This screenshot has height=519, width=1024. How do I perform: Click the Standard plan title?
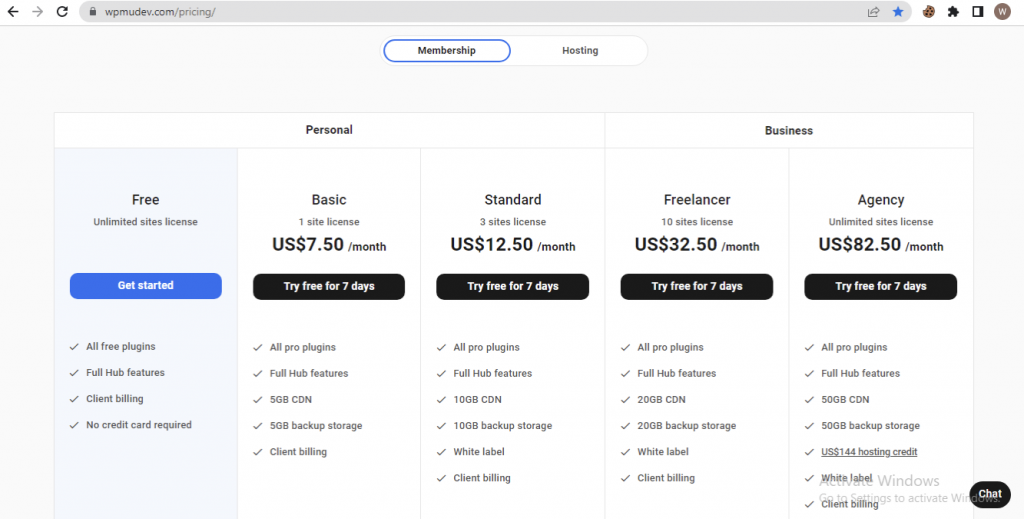point(513,200)
